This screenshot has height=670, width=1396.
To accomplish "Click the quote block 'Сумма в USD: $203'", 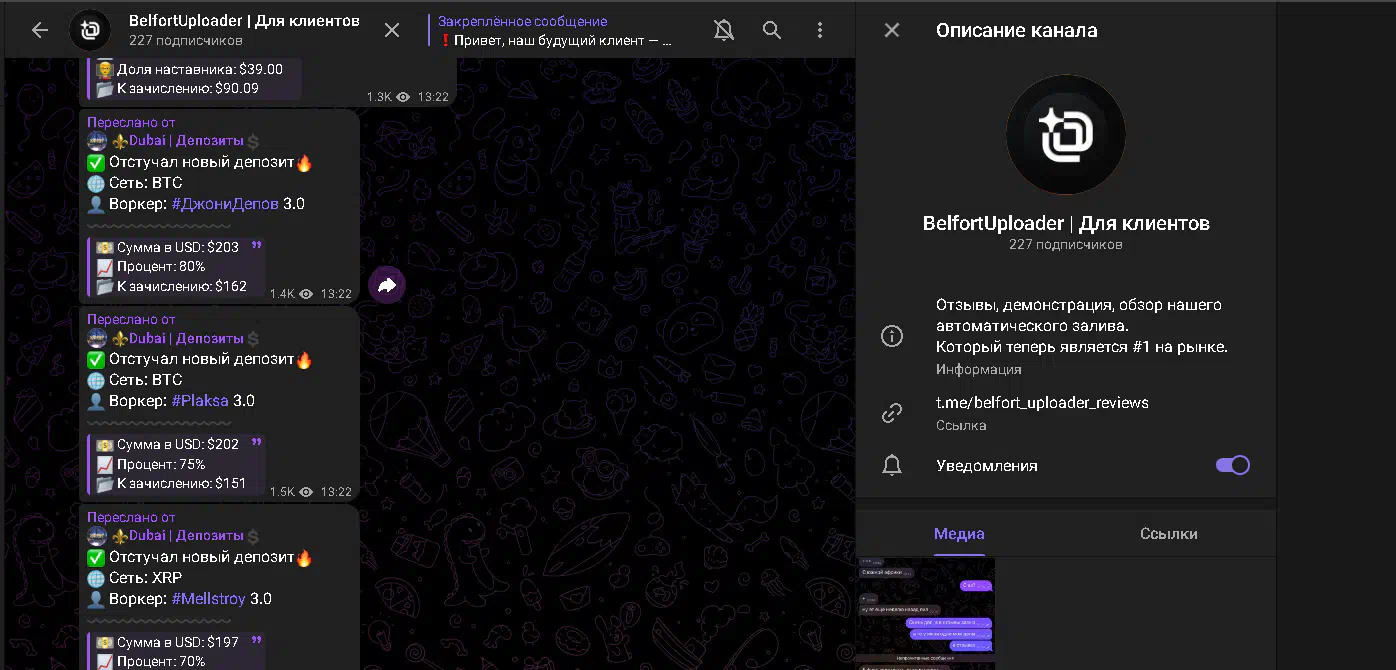I will tap(176, 266).
